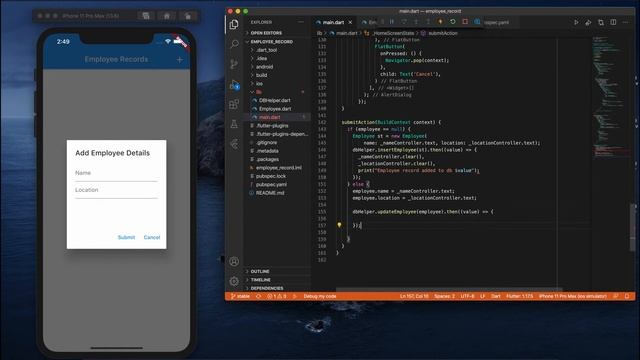640x360 pixels.
Task: Open pubspec.yaml from the file tree
Action: (x=271, y=184)
